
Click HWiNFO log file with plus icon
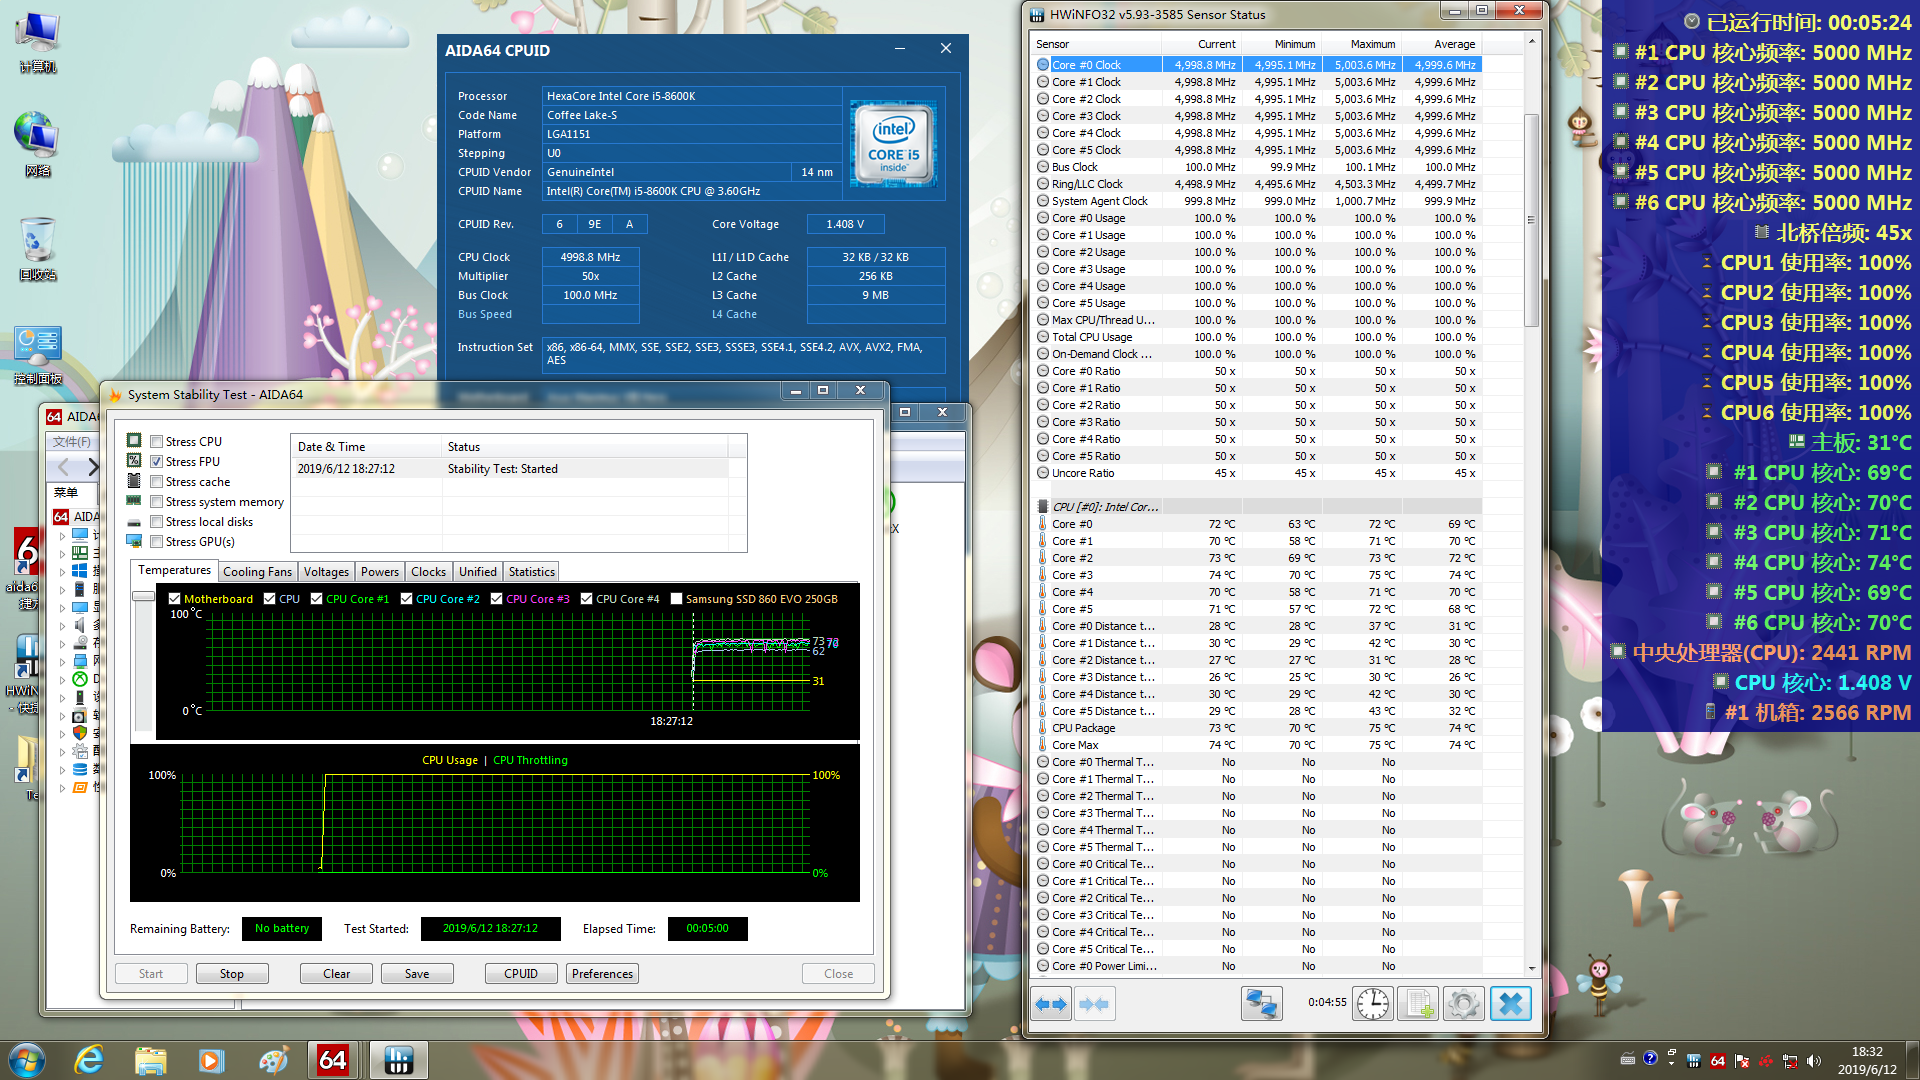(1418, 1003)
